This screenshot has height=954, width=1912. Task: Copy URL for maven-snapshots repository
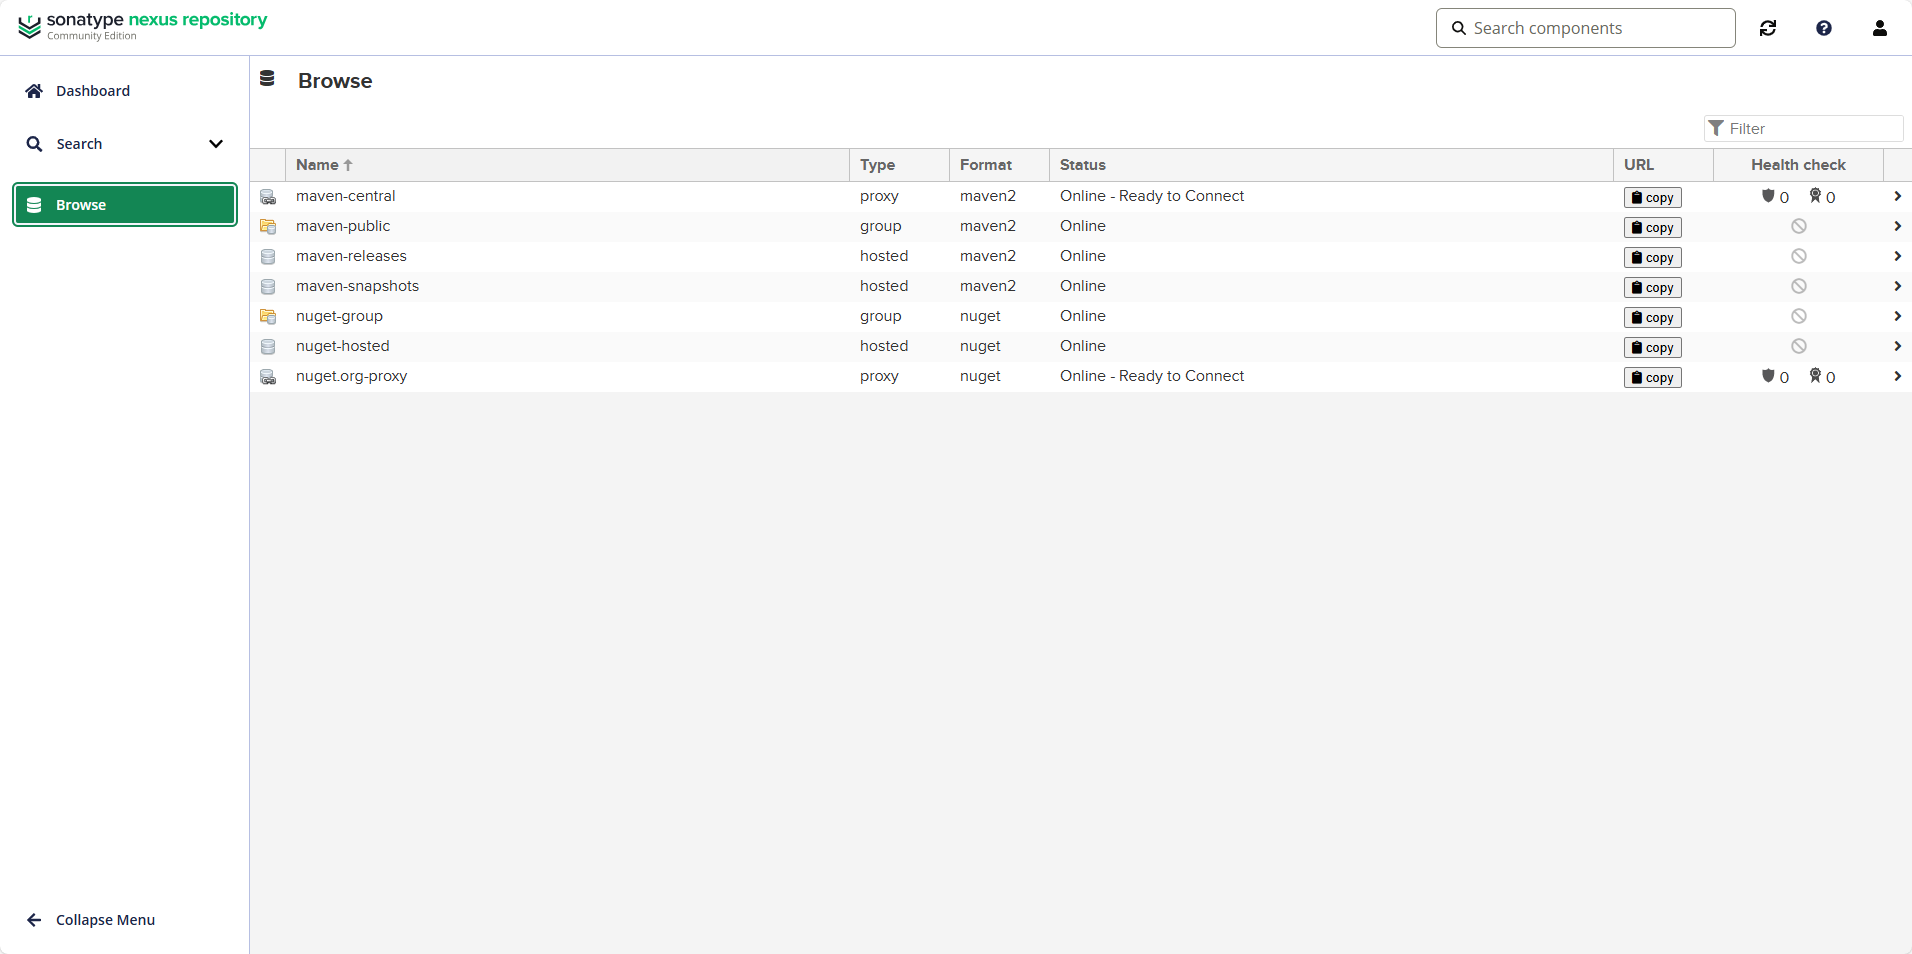coord(1652,288)
